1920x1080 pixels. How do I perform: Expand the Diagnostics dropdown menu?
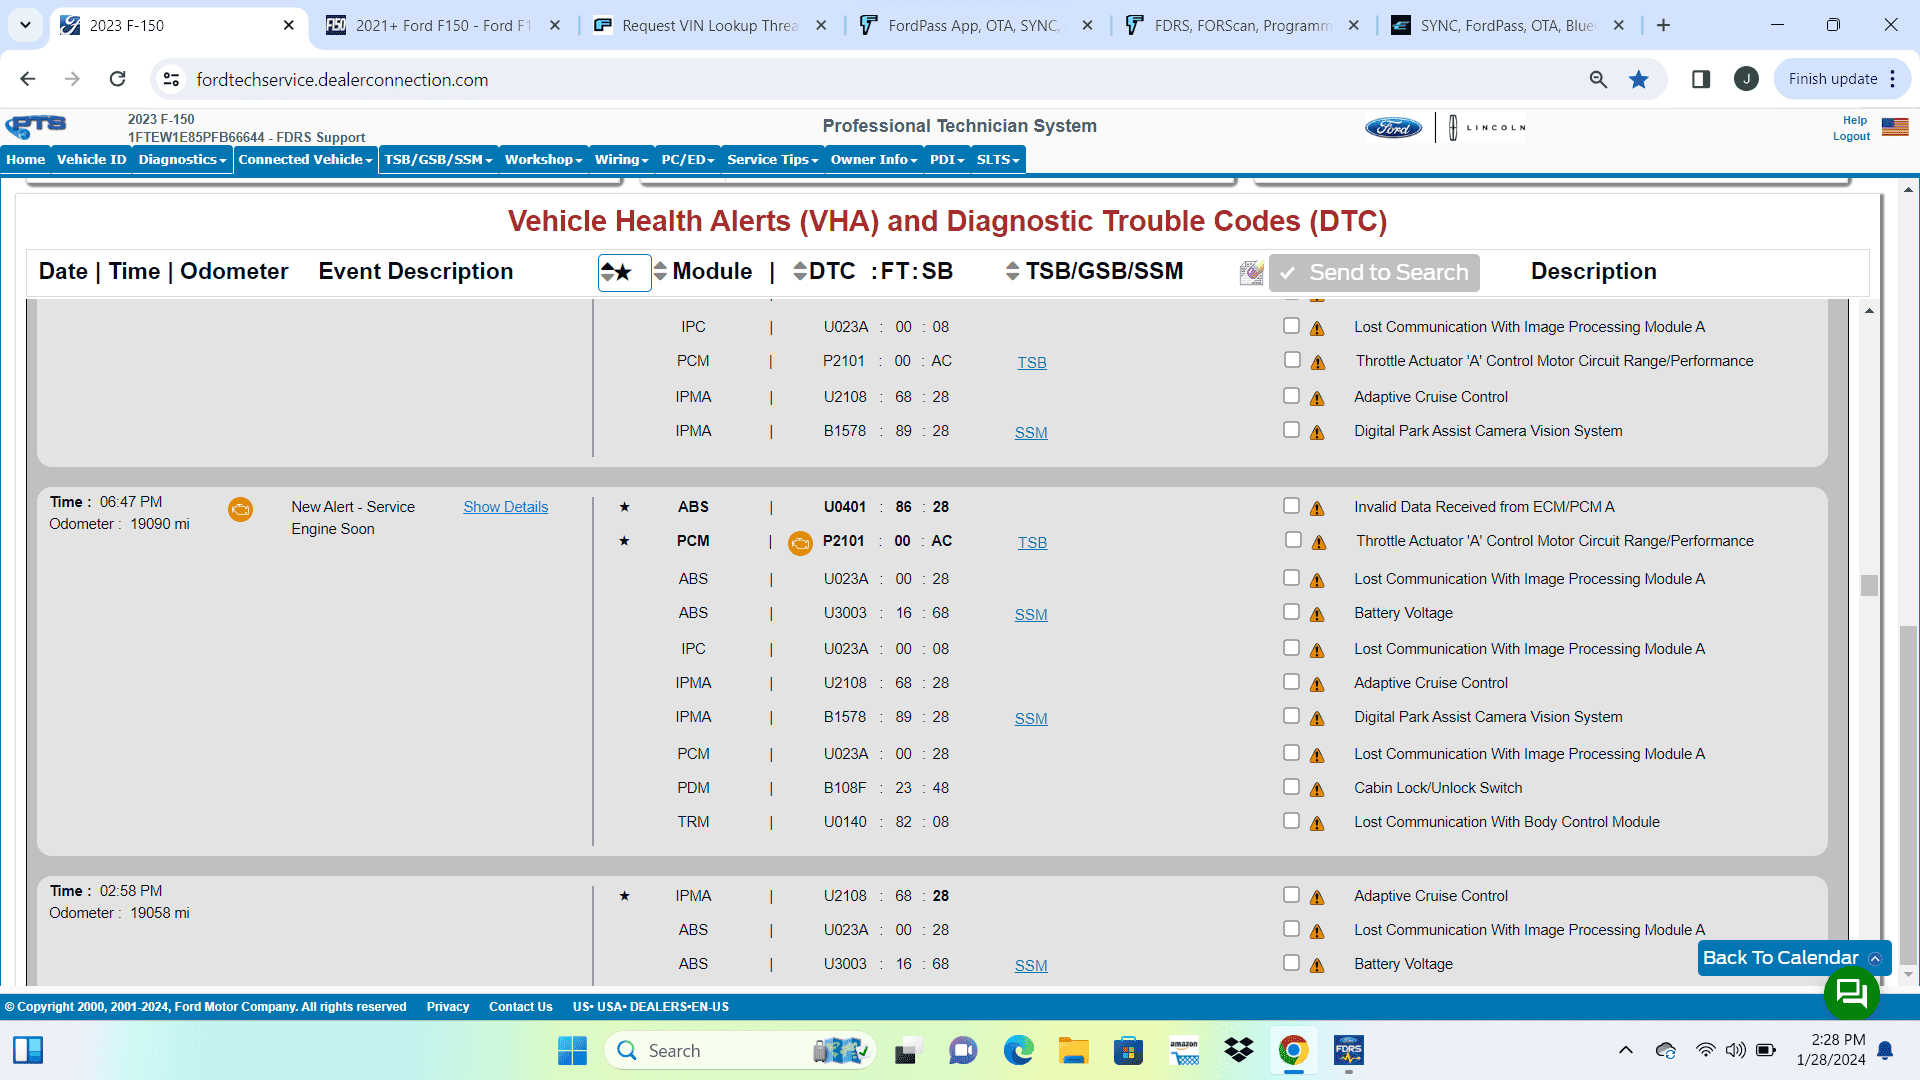click(182, 160)
